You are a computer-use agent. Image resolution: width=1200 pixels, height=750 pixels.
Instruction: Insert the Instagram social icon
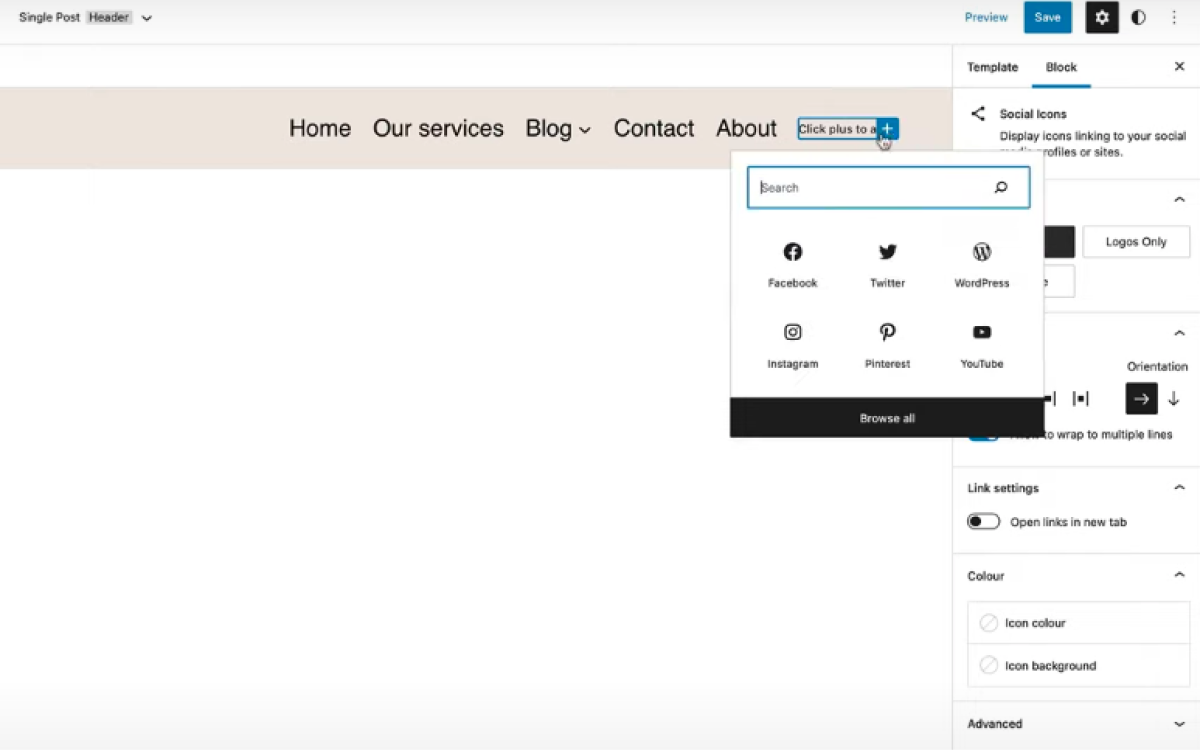pyautogui.click(x=792, y=345)
